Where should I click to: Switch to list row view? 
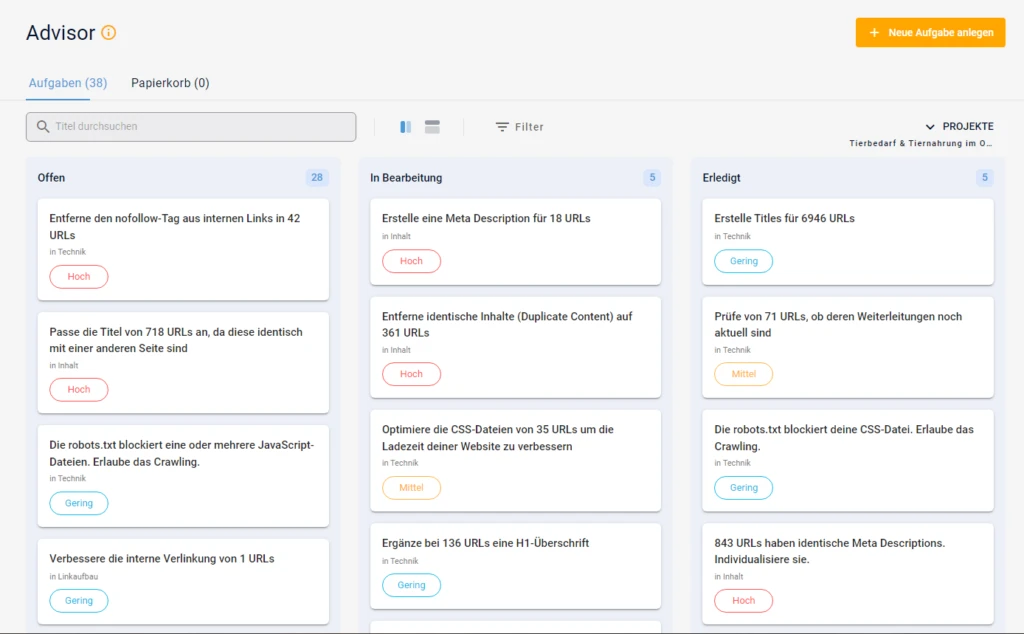coord(432,127)
